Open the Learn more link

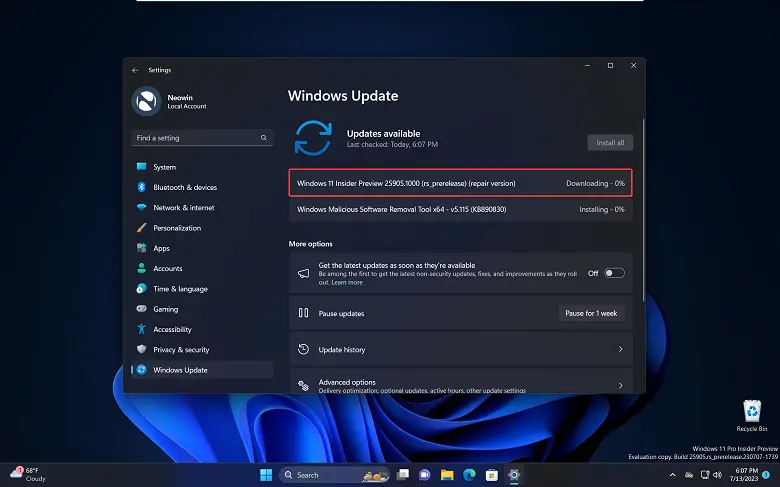click(347, 282)
